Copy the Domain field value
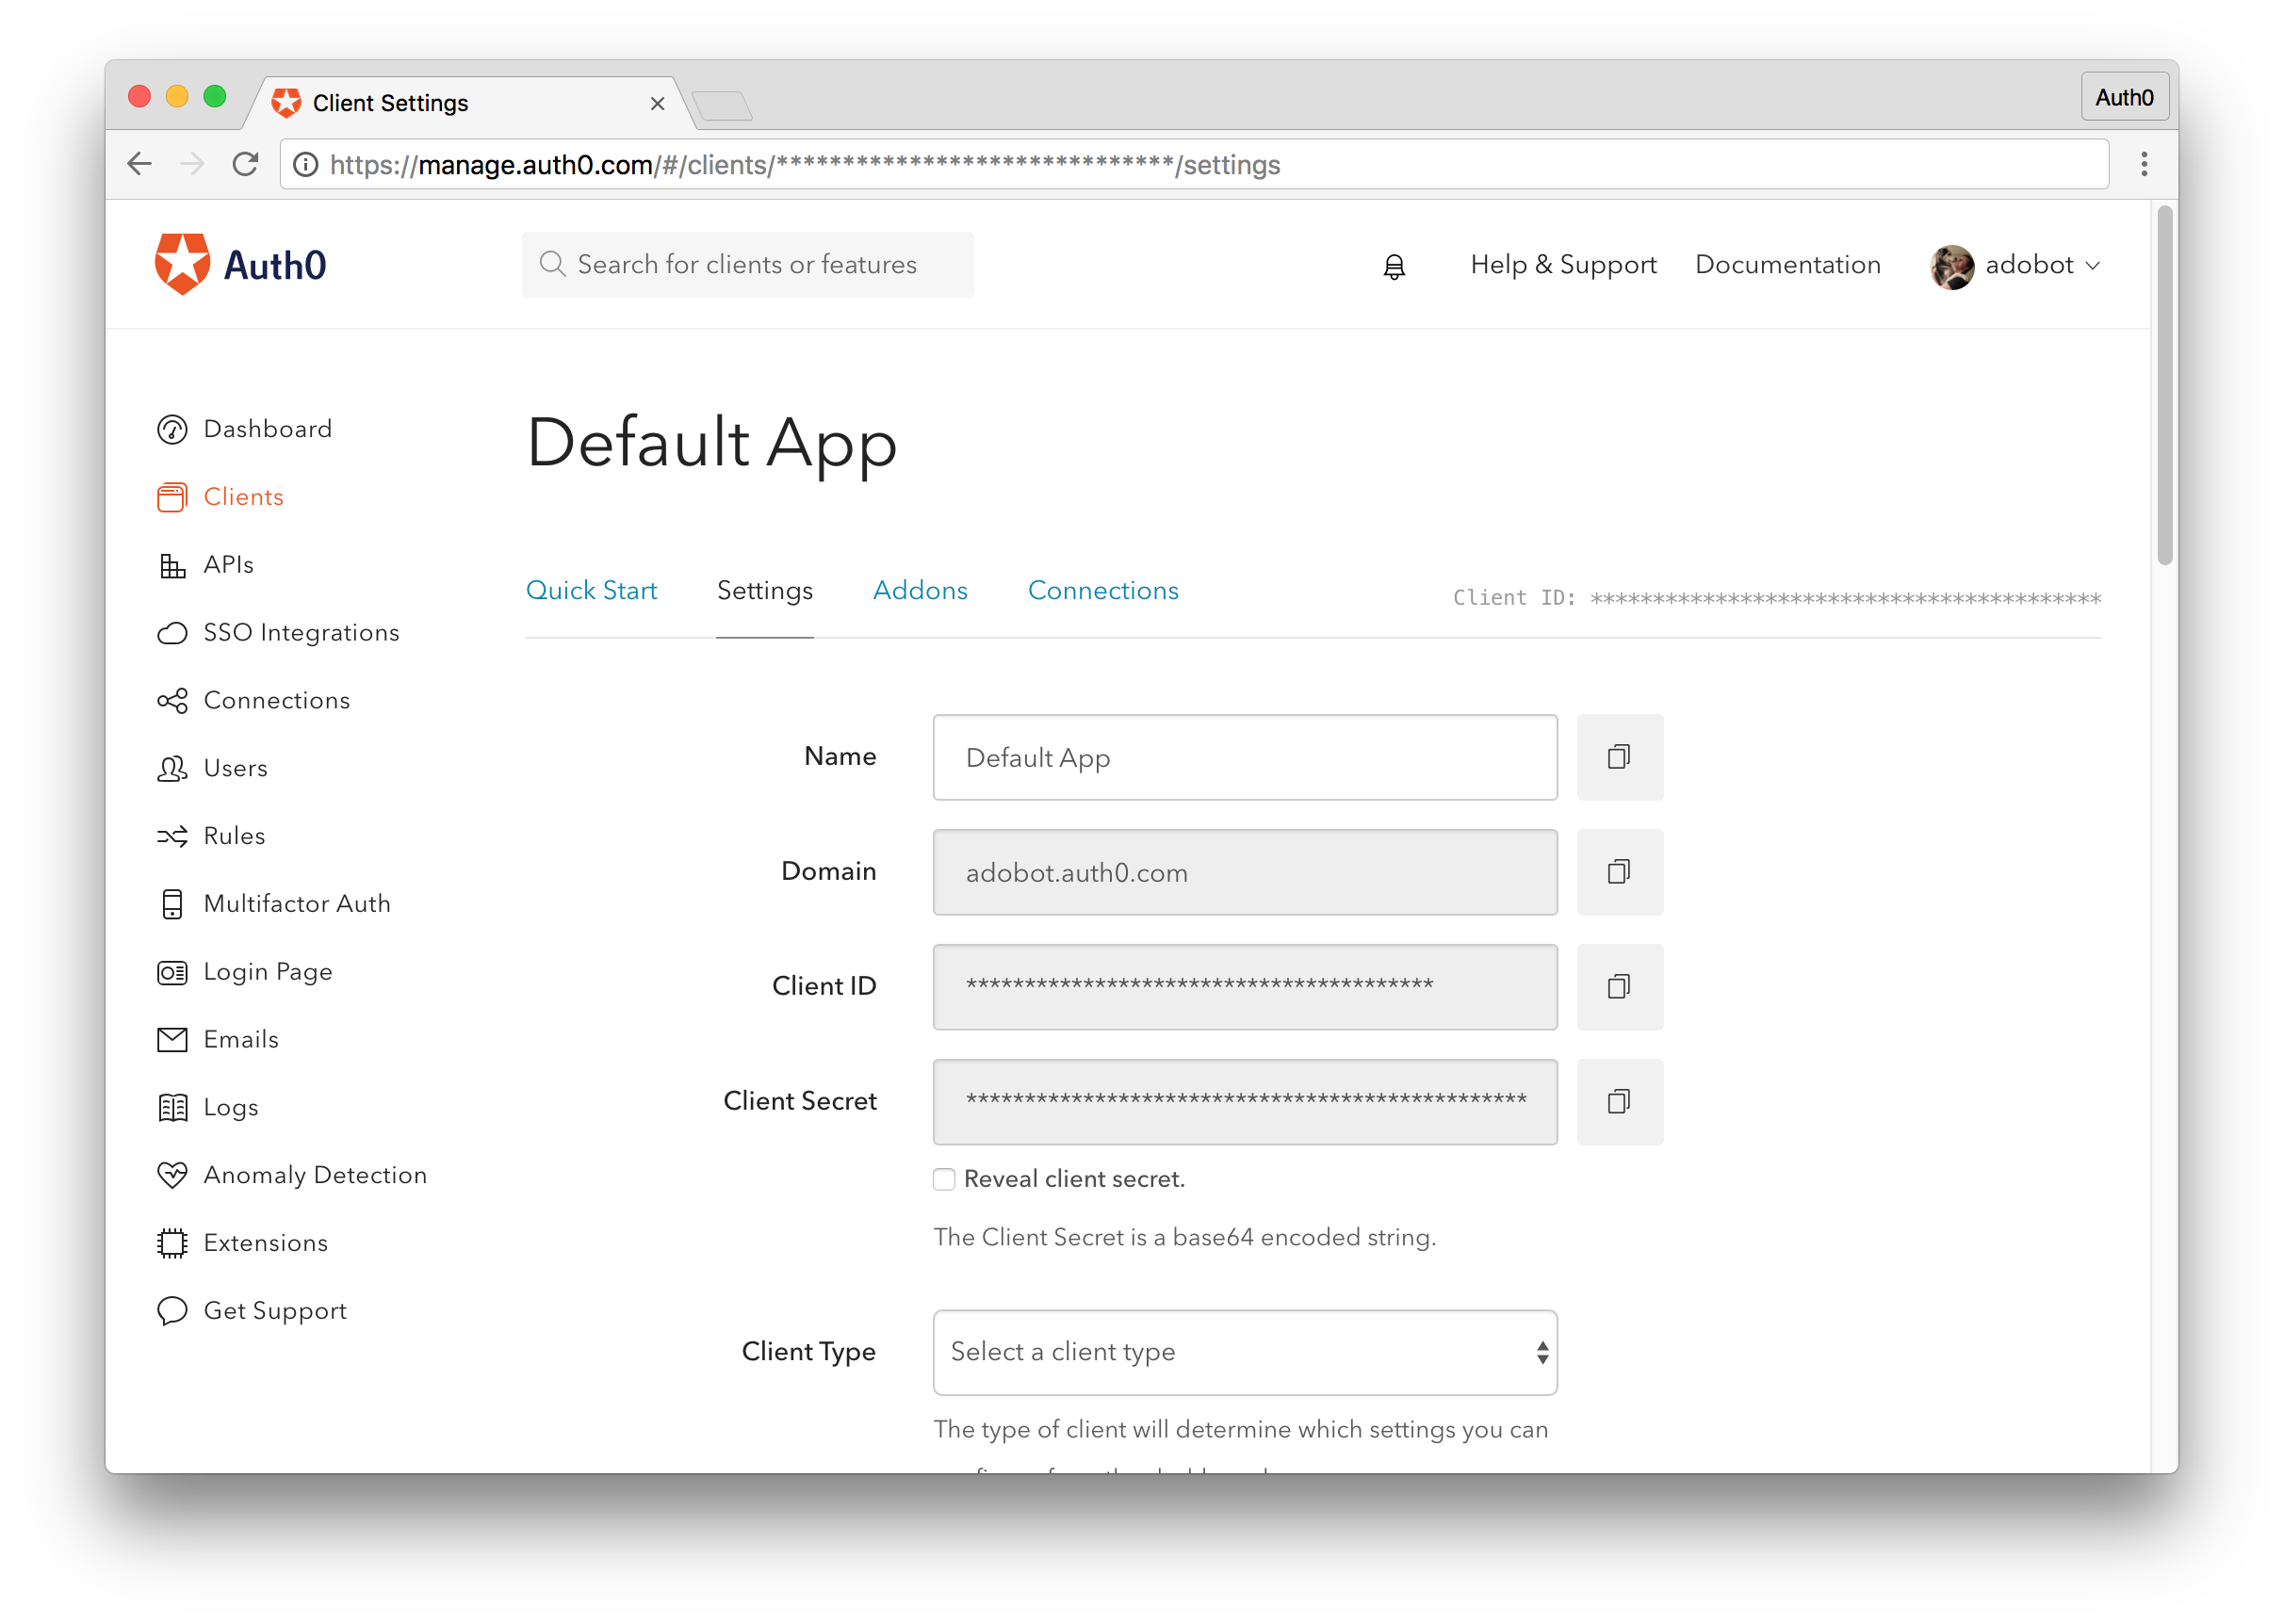Screen dimensions: 2284x1624 pos(1619,872)
